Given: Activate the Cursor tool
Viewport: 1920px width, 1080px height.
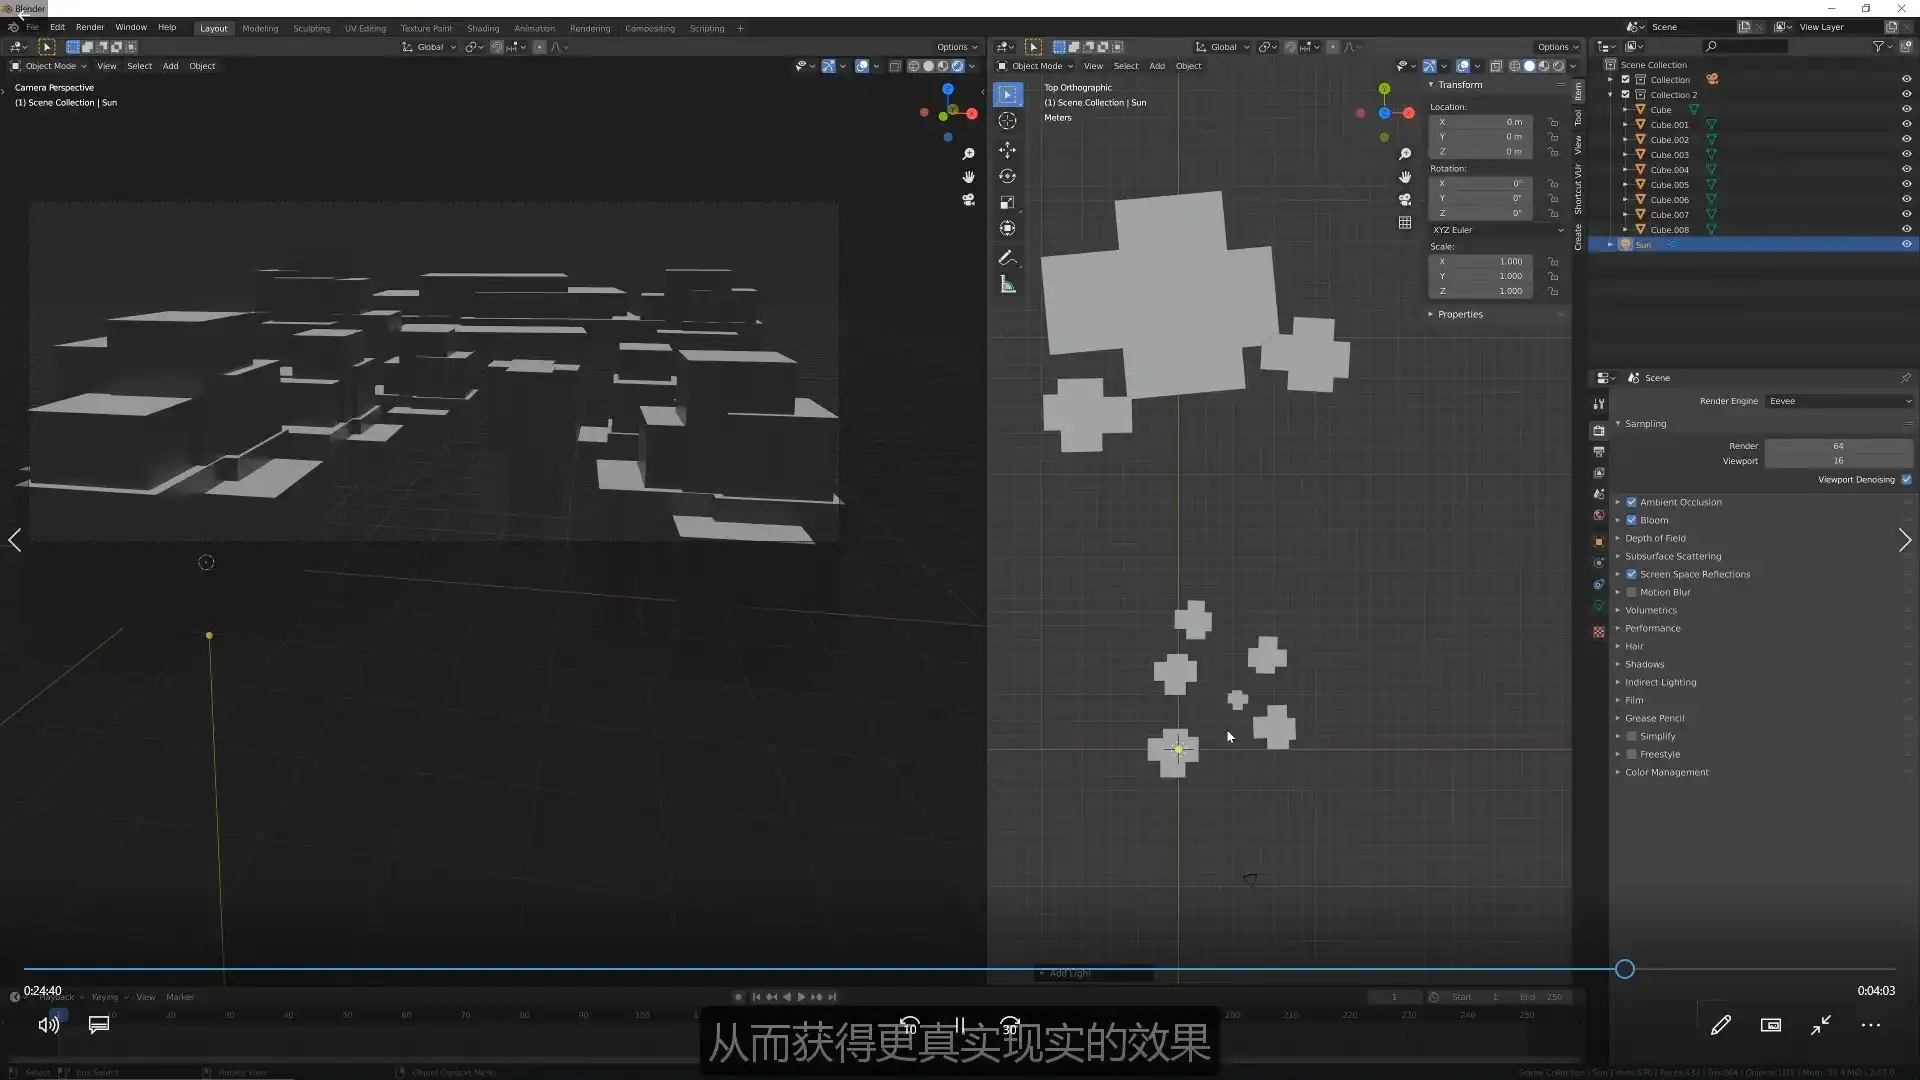Looking at the screenshot, I should [1008, 121].
